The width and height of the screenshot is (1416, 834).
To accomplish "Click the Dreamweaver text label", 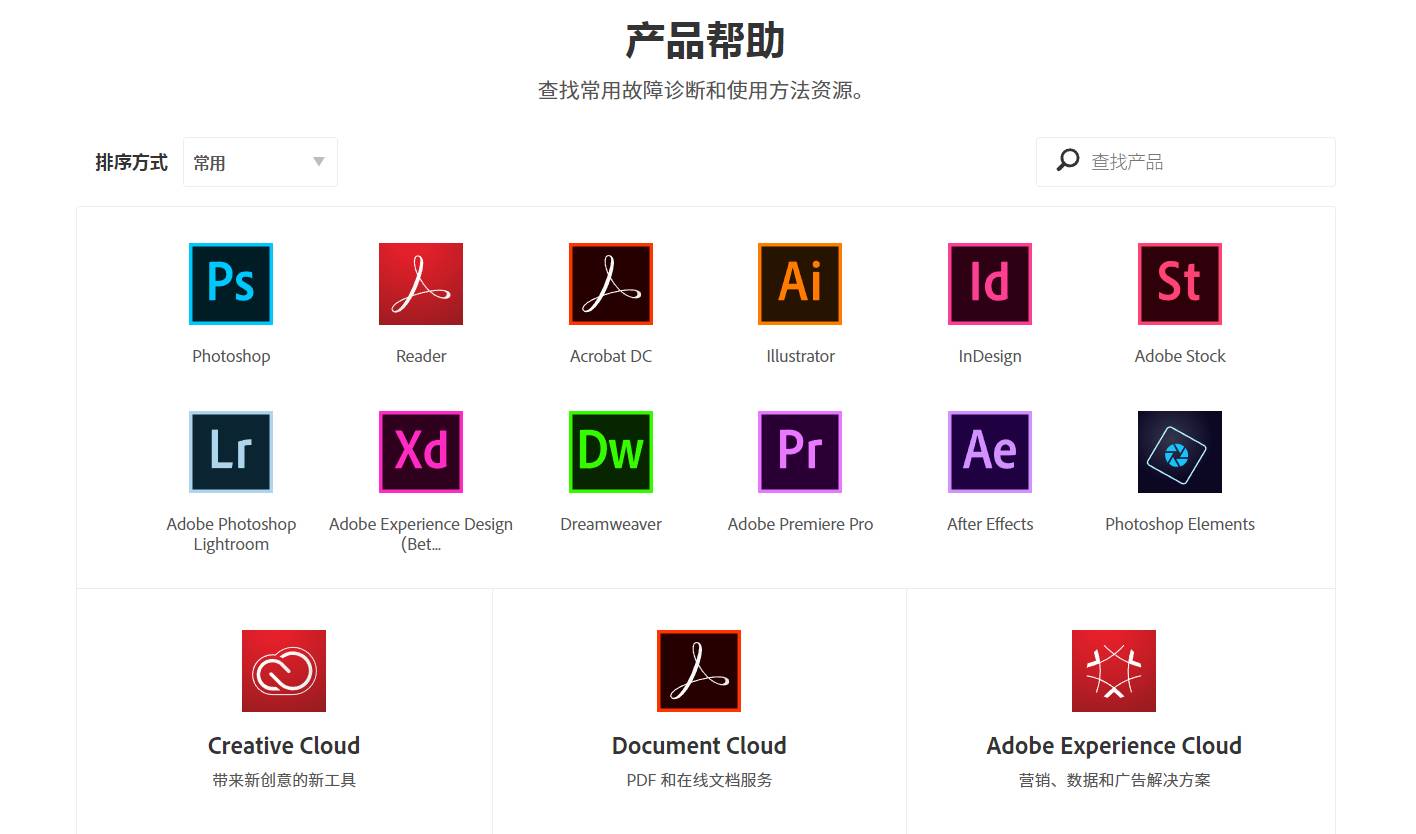I will point(611,524).
